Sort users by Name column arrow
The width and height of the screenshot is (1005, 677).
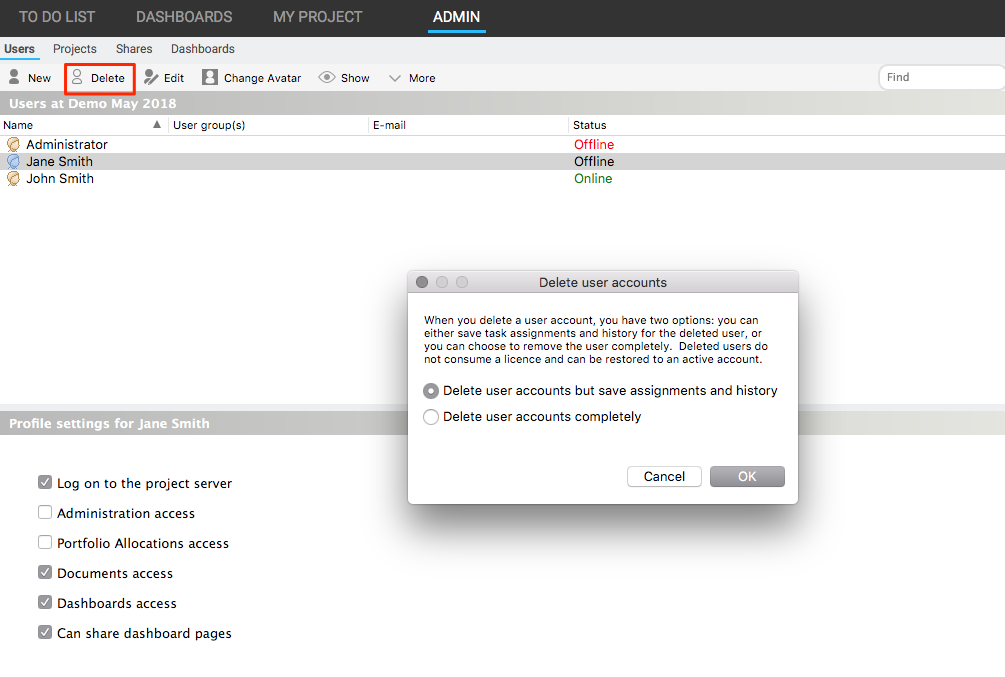coord(157,125)
